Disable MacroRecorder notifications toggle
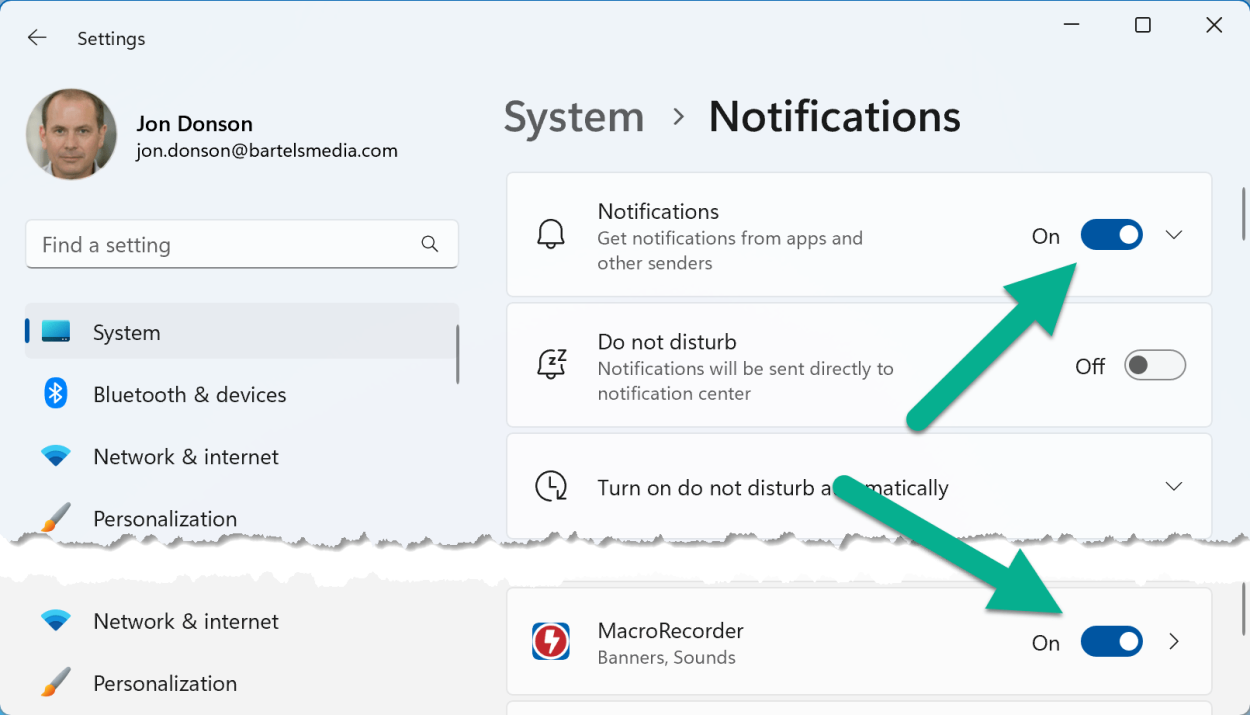Viewport: 1250px width, 715px height. (x=1111, y=642)
